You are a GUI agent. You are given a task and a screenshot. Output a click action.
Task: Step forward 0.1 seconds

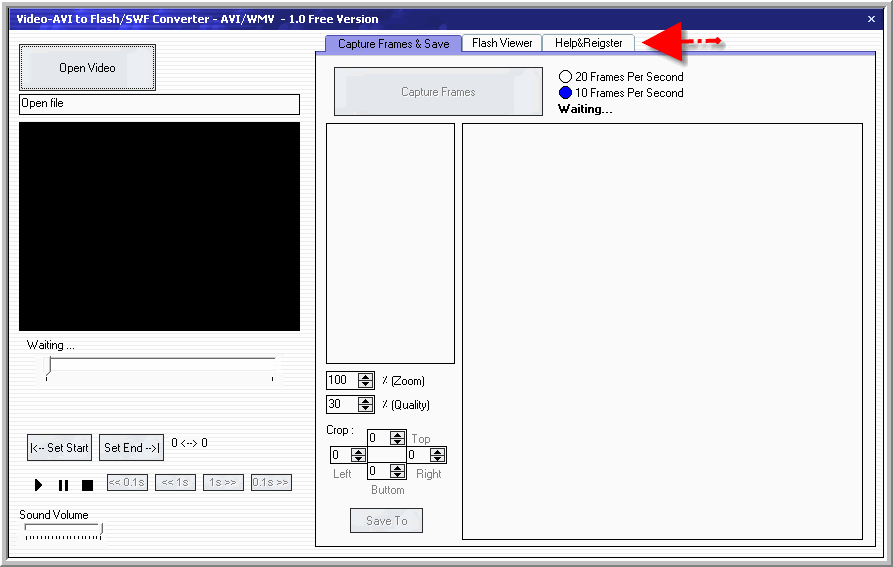click(270, 482)
